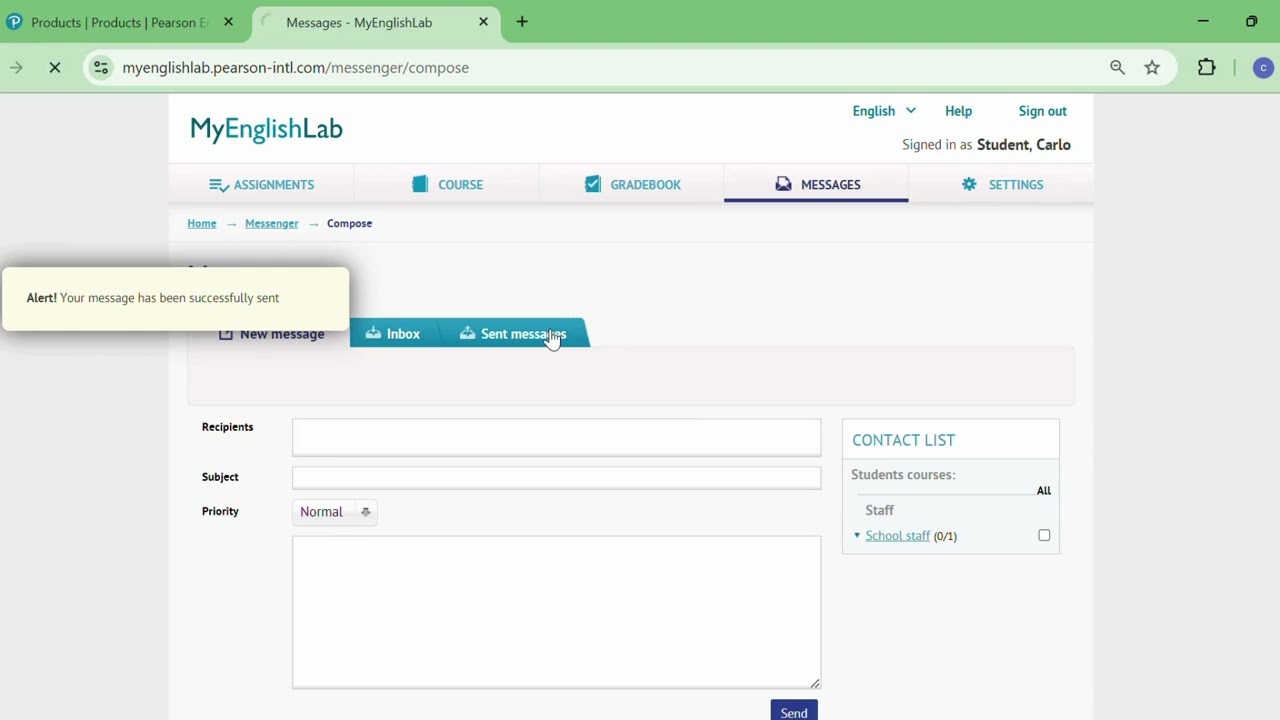Select the Inbox tab
Screen dimensions: 1280x720
point(393,334)
